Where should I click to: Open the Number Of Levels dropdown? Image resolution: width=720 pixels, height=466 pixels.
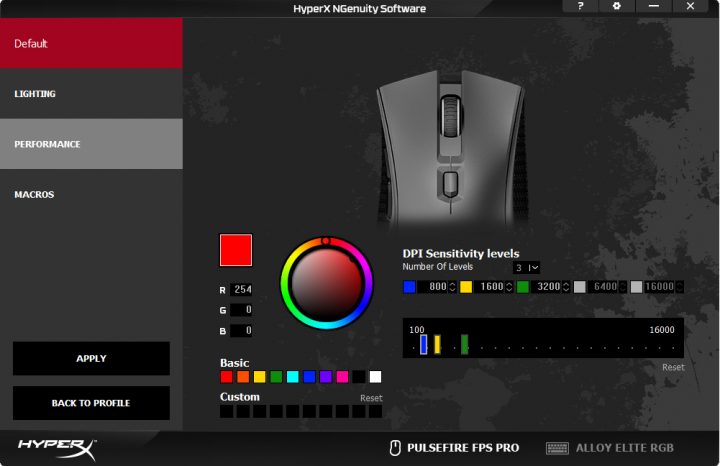tap(527, 268)
